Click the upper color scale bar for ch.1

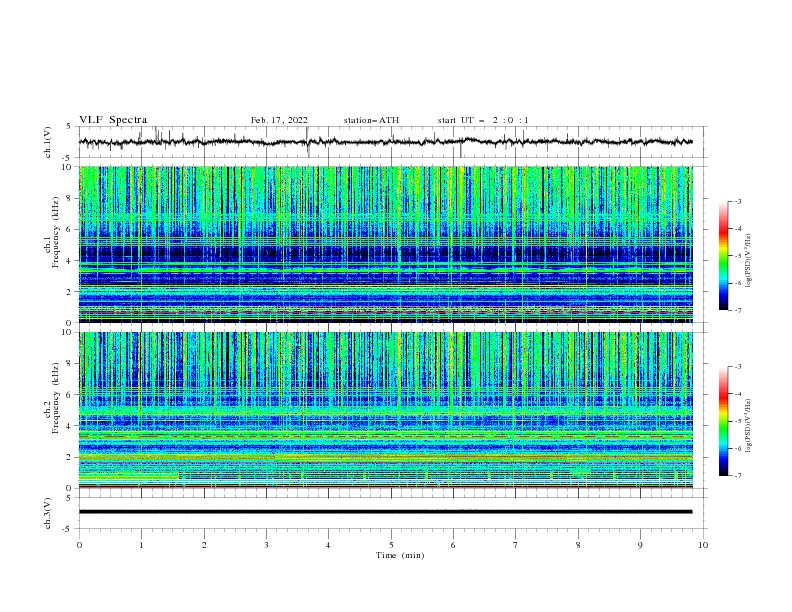[x=723, y=256]
